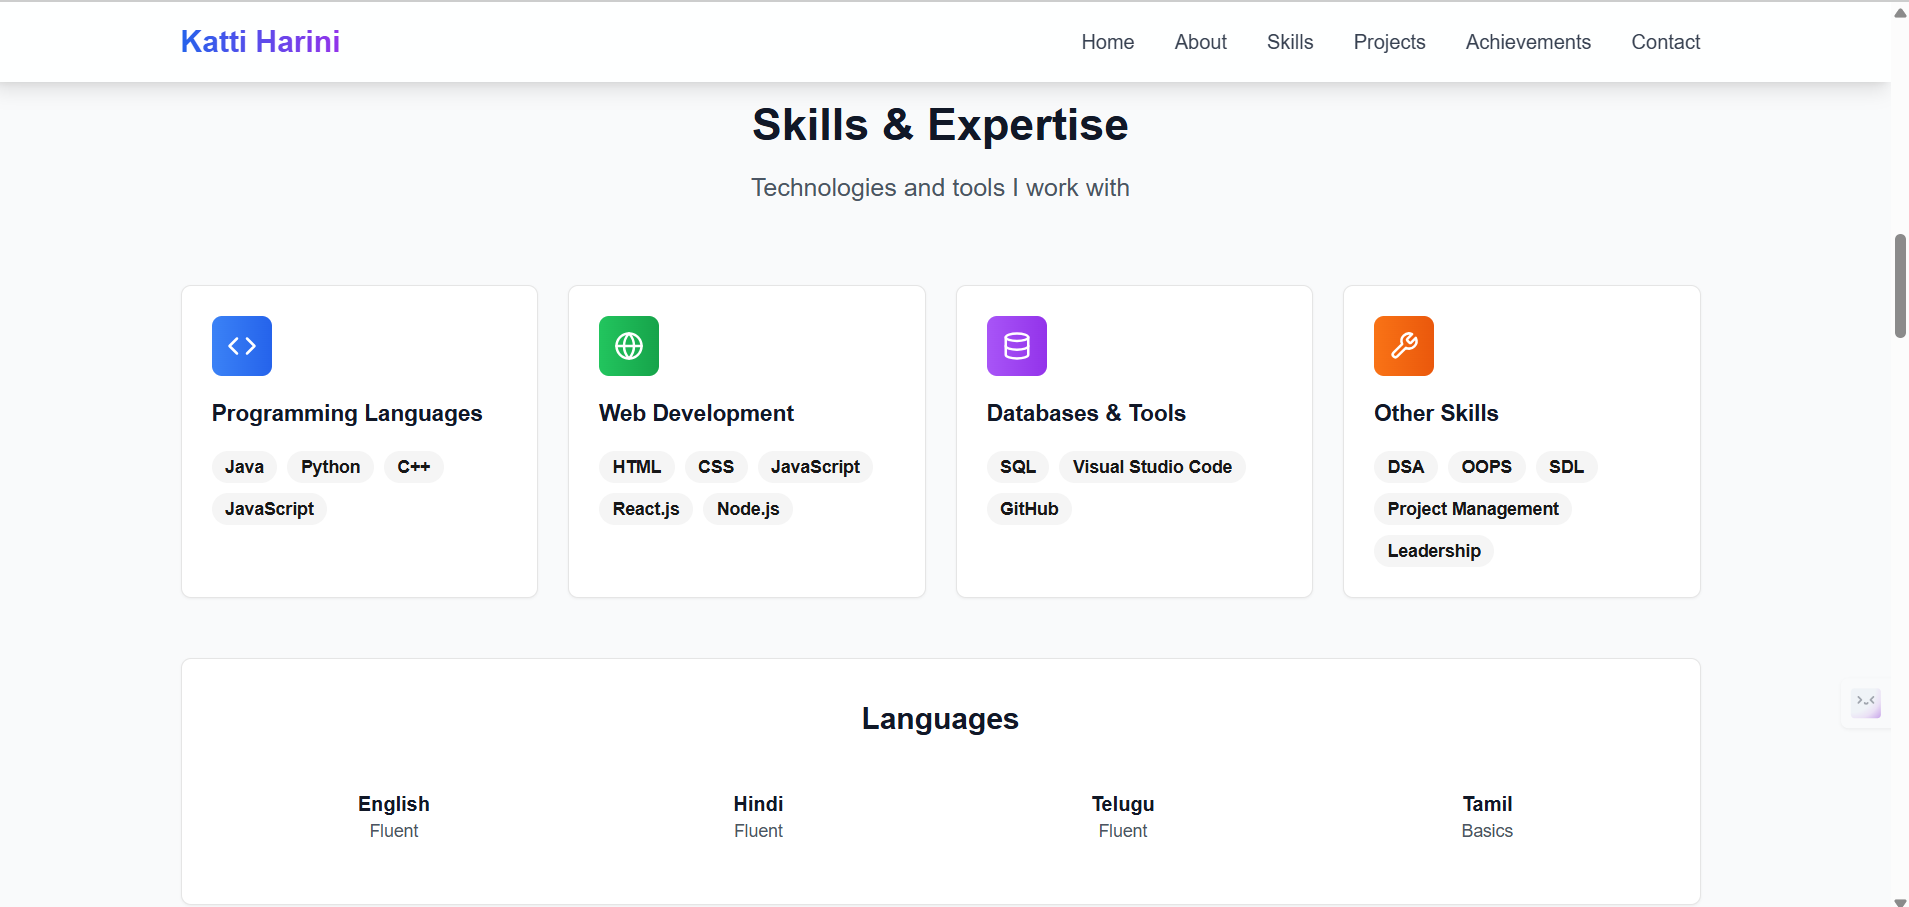Click the Node.js skill tag
This screenshot has width=1909, height=907.
pos(748,509)
